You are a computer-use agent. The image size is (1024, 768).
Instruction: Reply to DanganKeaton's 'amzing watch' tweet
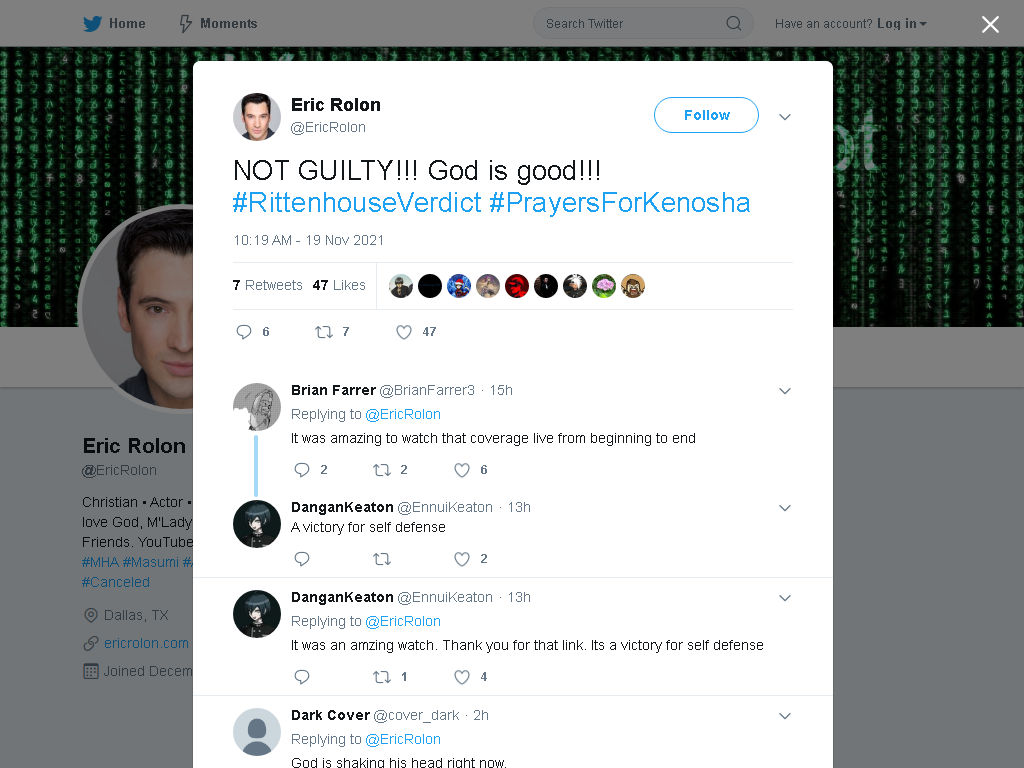tap(302, 677)
